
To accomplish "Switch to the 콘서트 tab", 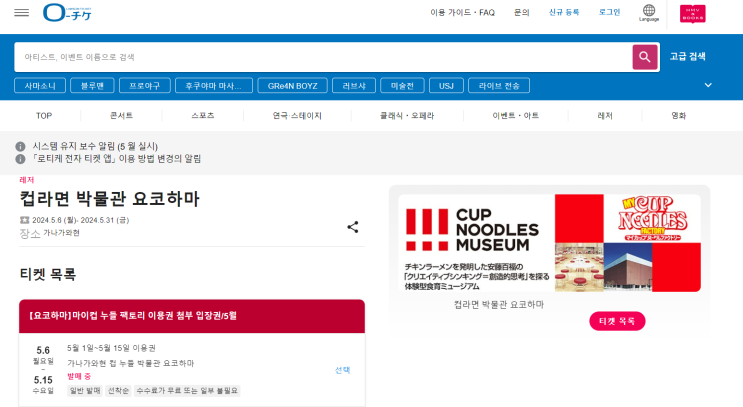I will point(121,116).
